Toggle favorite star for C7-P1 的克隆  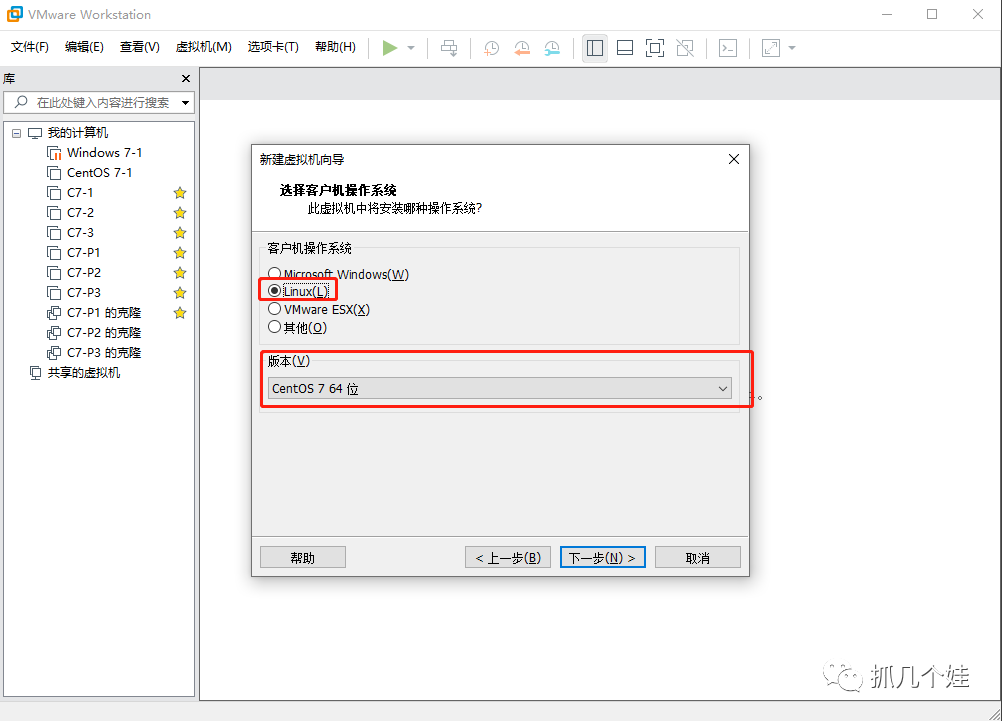(x=180, y=313)
